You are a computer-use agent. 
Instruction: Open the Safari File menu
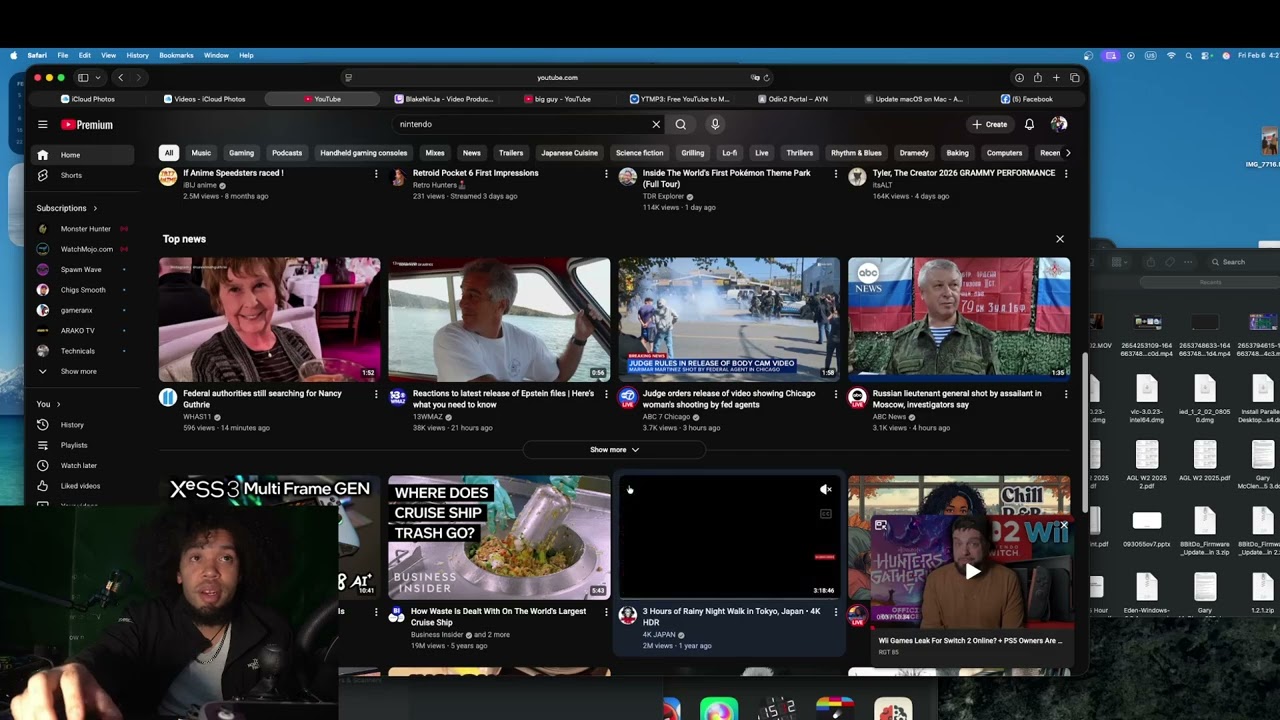click(62, 55)
